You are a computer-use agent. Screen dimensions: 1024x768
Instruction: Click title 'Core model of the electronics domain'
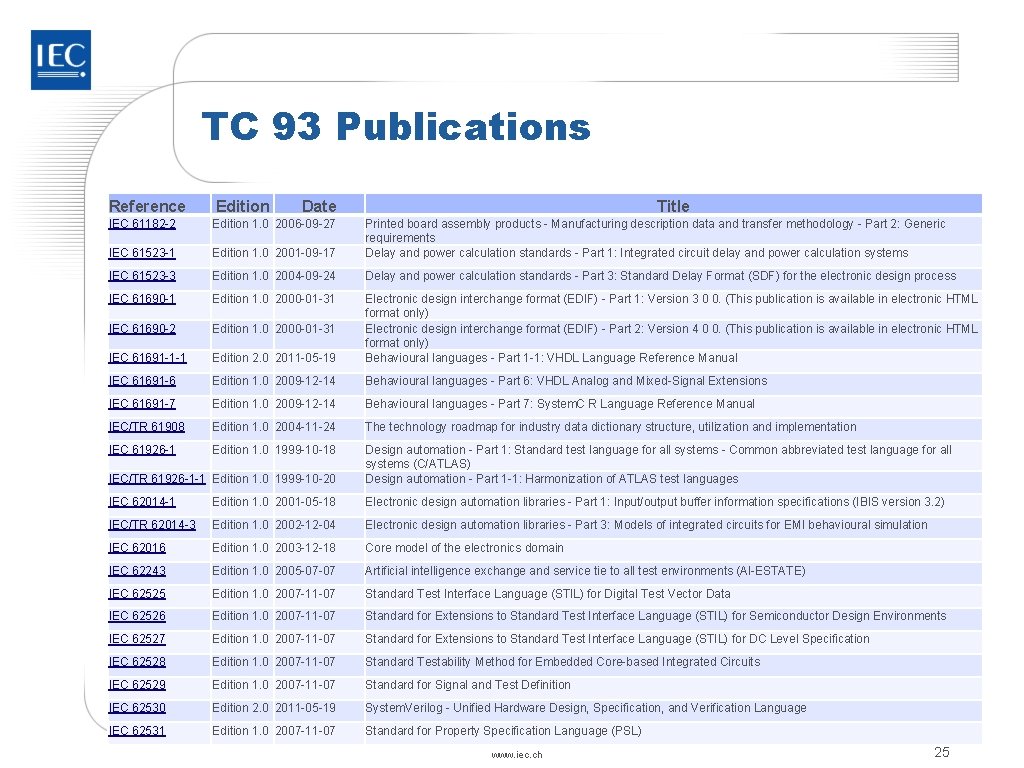point(464,548)
